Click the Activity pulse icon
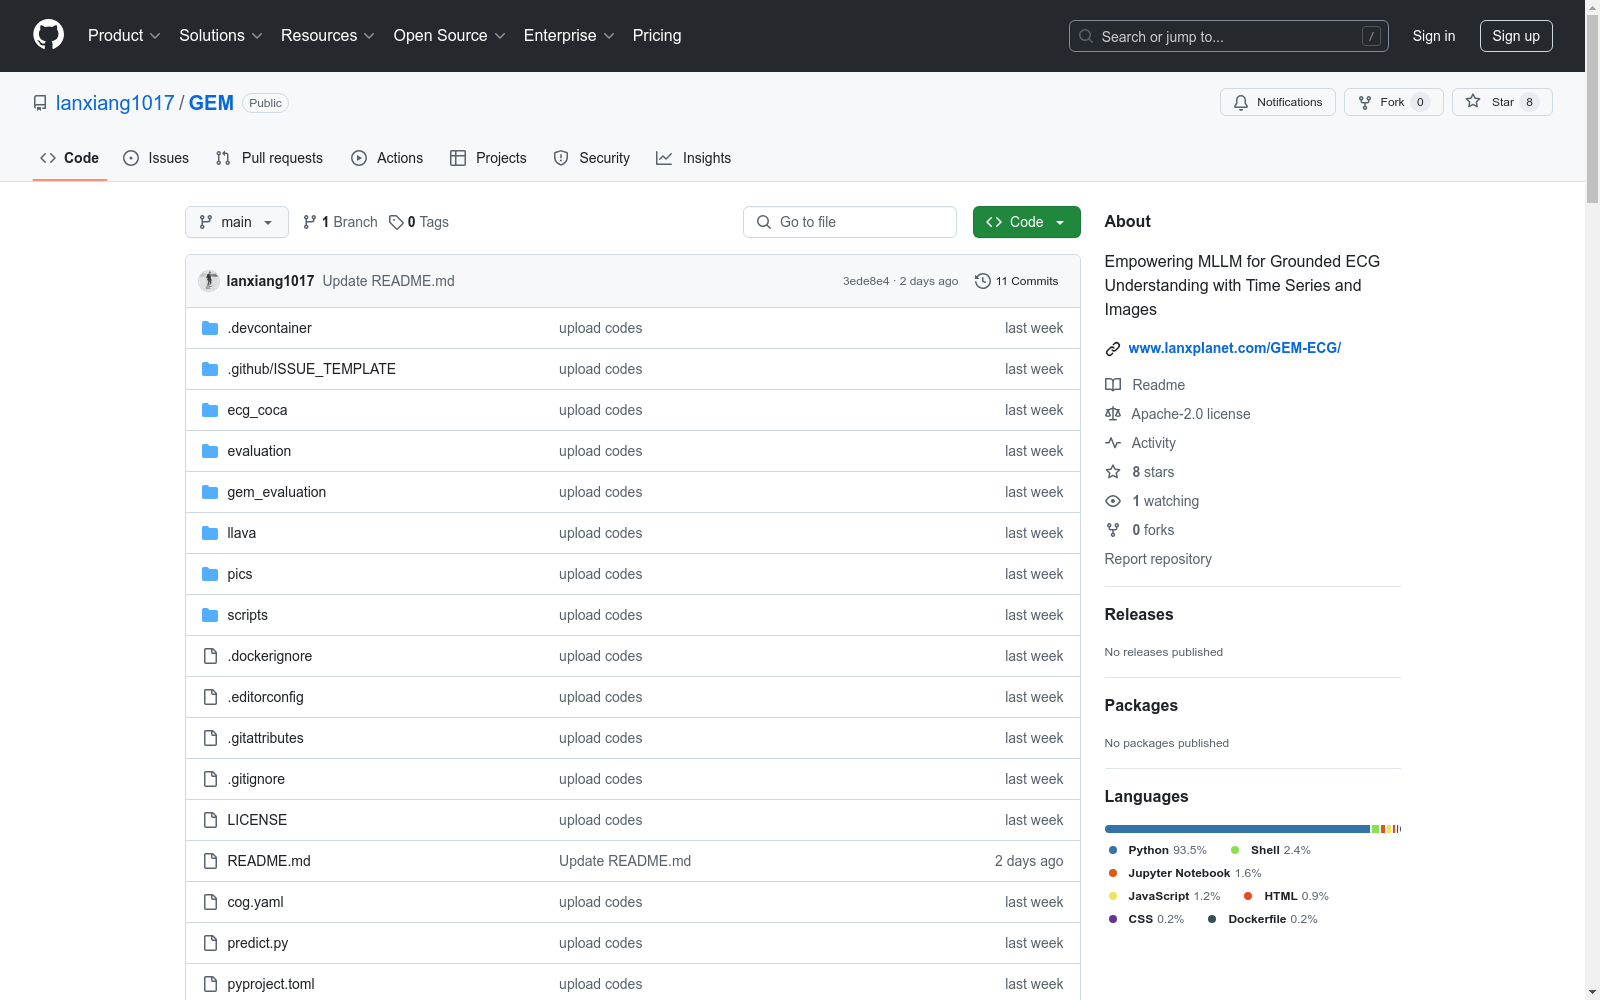Viewport: 1600px width, 1000px height. (1113, 443)
